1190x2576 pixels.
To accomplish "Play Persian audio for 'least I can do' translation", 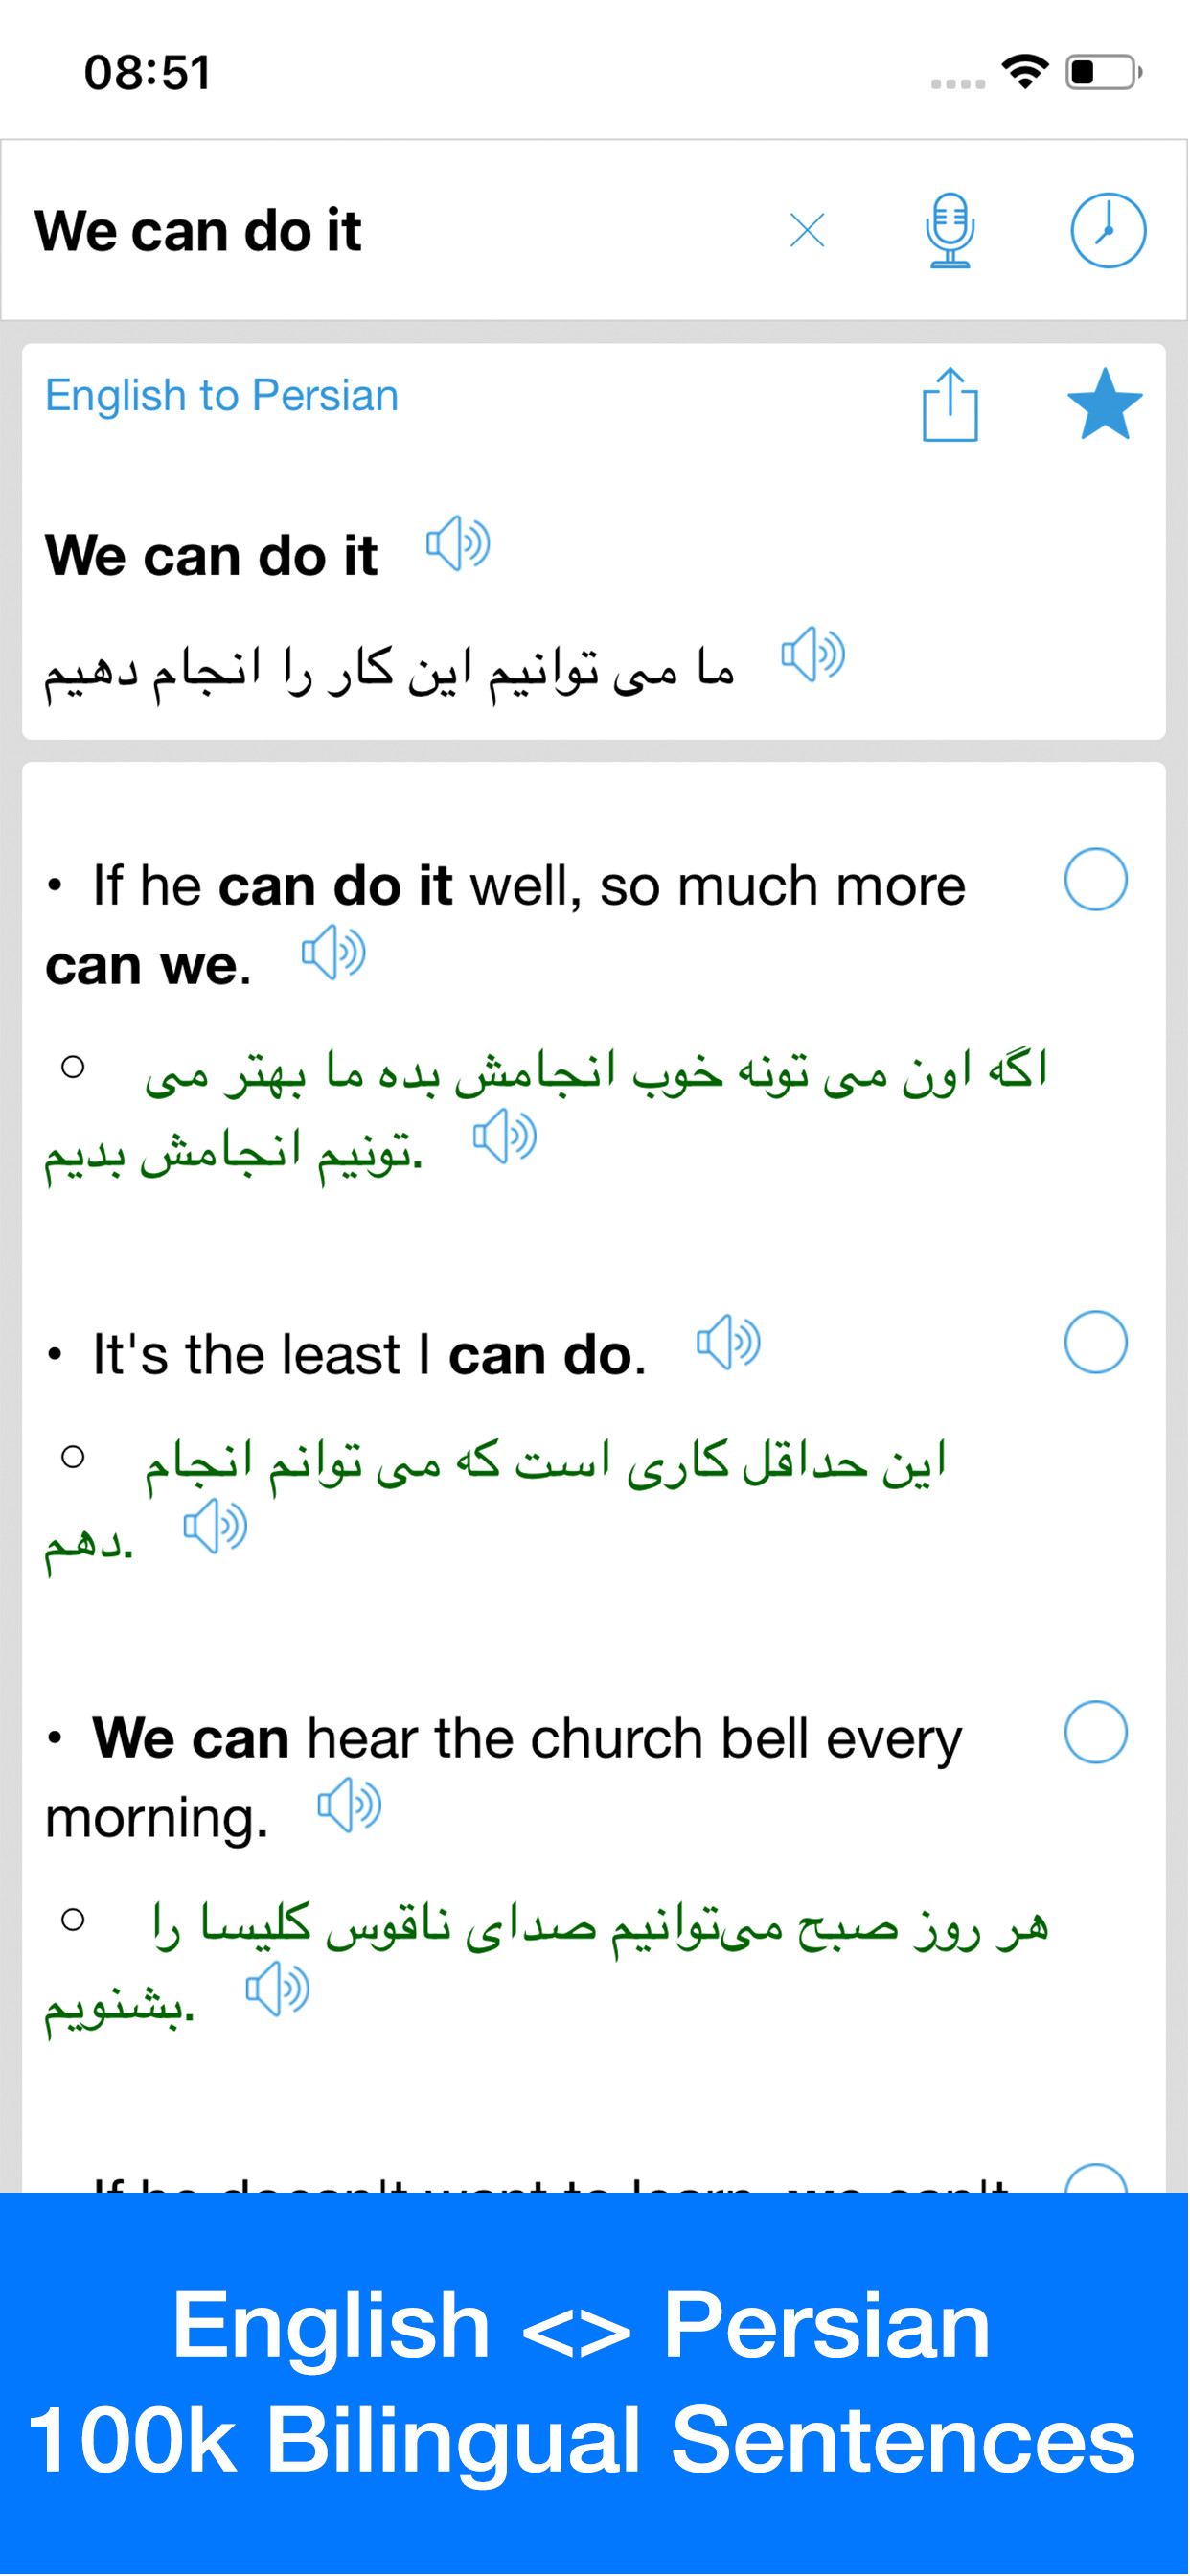I will pos(215,1527).
